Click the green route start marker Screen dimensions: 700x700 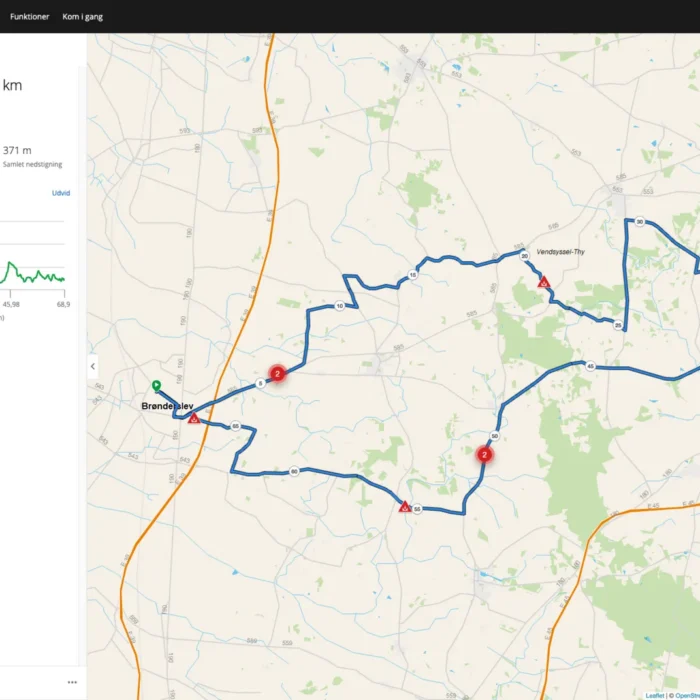(x=156, y=385)
